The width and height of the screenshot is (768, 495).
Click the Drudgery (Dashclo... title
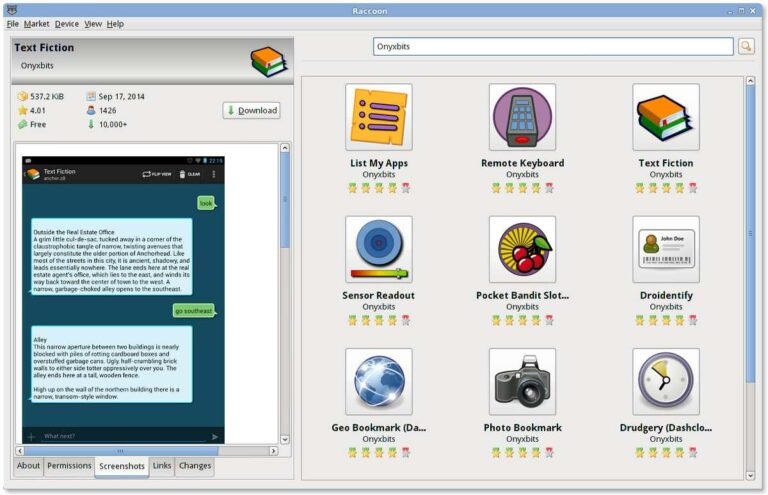click(666, 427)
